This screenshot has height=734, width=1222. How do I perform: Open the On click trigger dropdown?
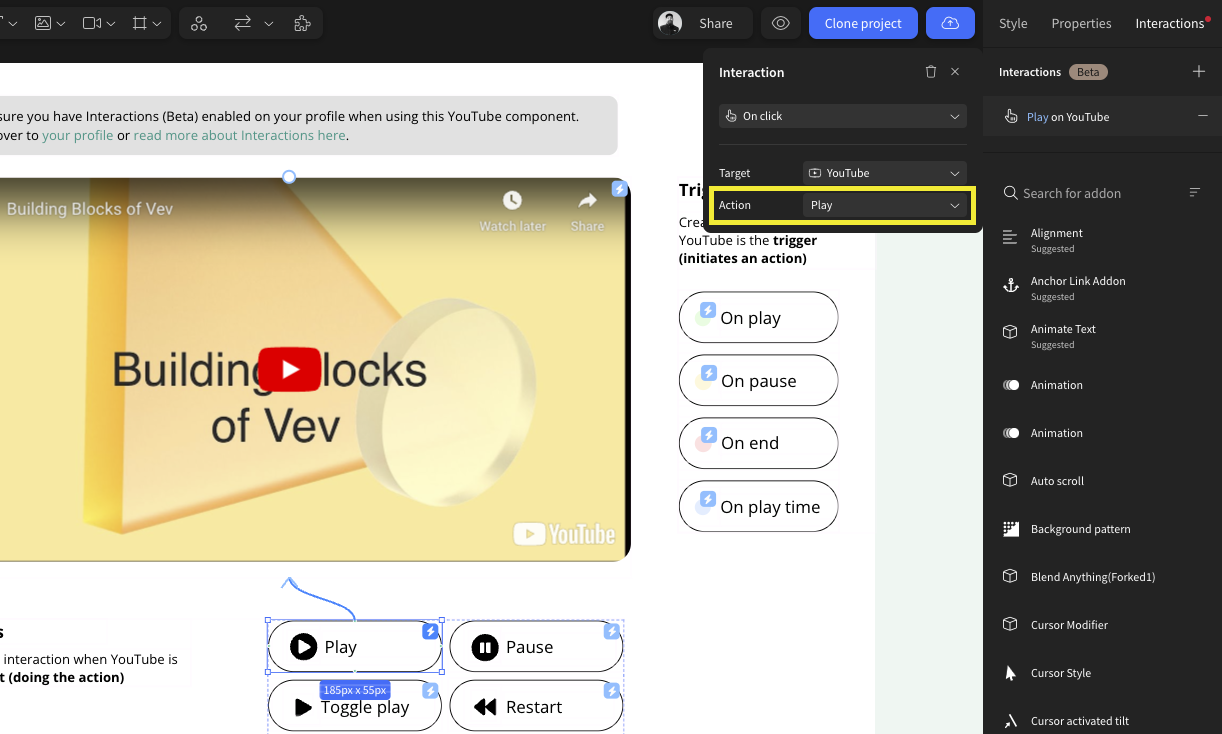(x=842, y=116)
